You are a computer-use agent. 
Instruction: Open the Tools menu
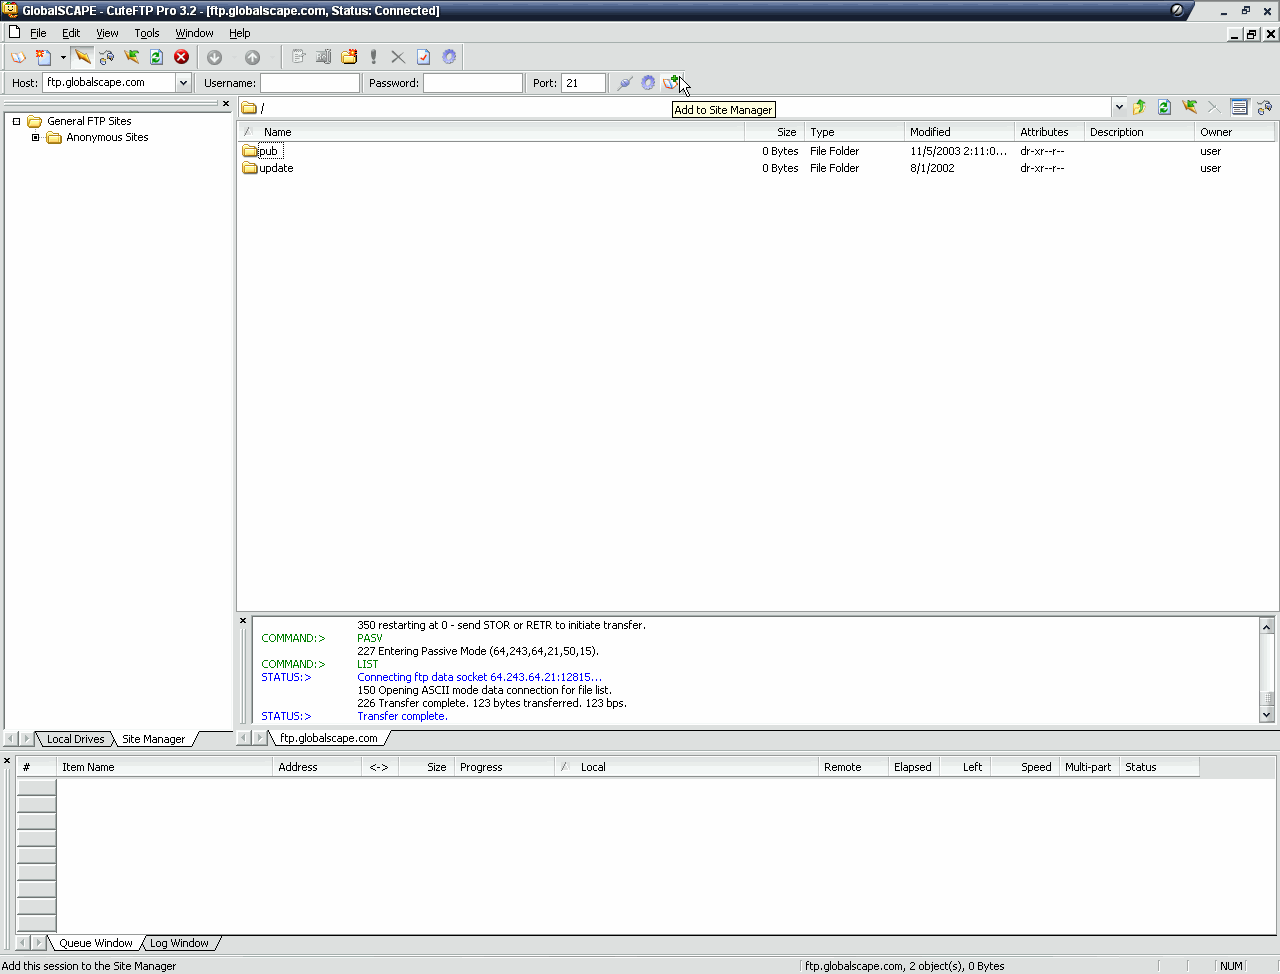point(147,33)
